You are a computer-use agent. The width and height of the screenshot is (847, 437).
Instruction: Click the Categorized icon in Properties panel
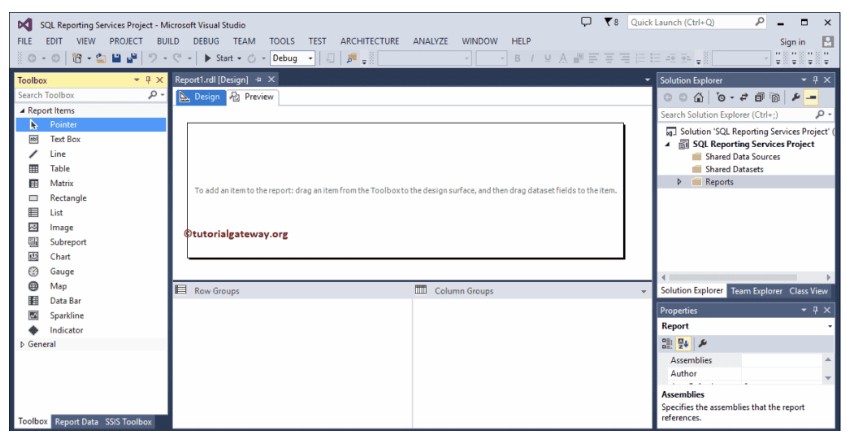pos(667,343)
